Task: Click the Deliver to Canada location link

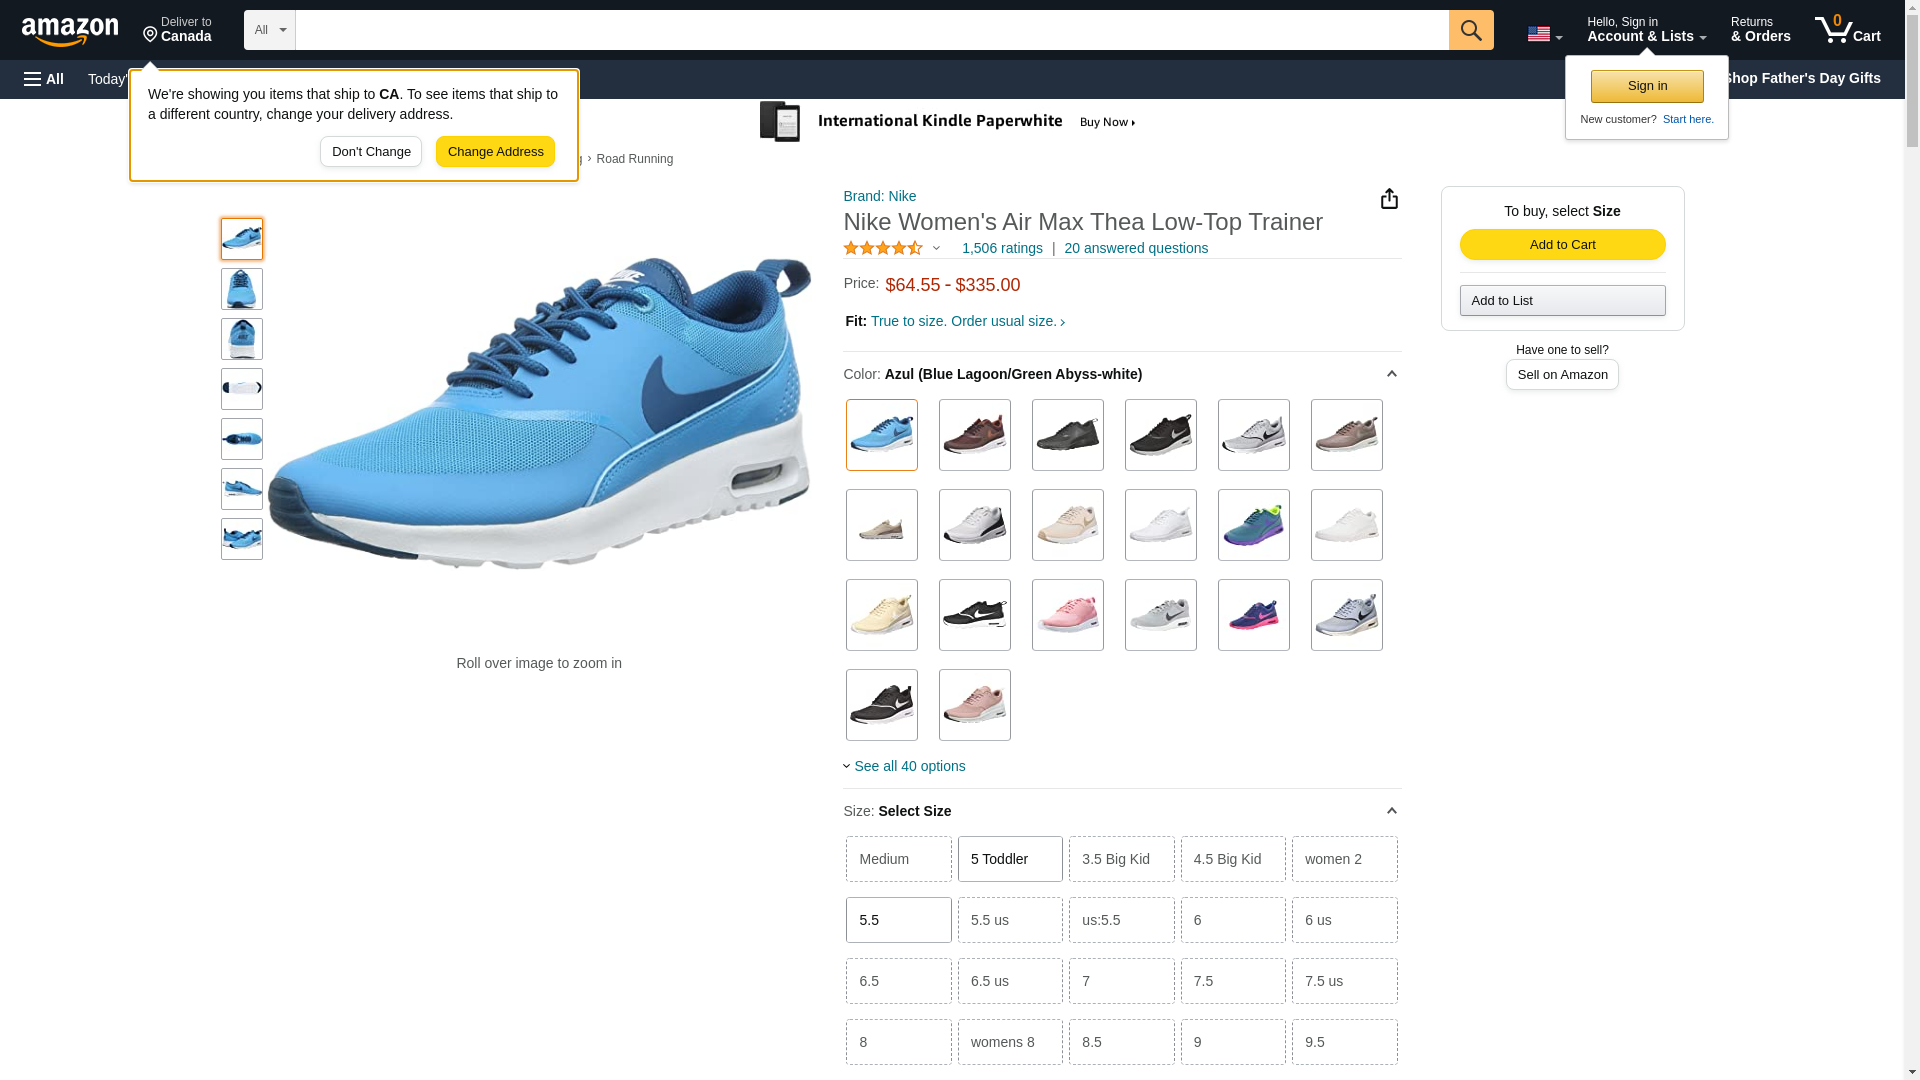Action: click(177, 30)
